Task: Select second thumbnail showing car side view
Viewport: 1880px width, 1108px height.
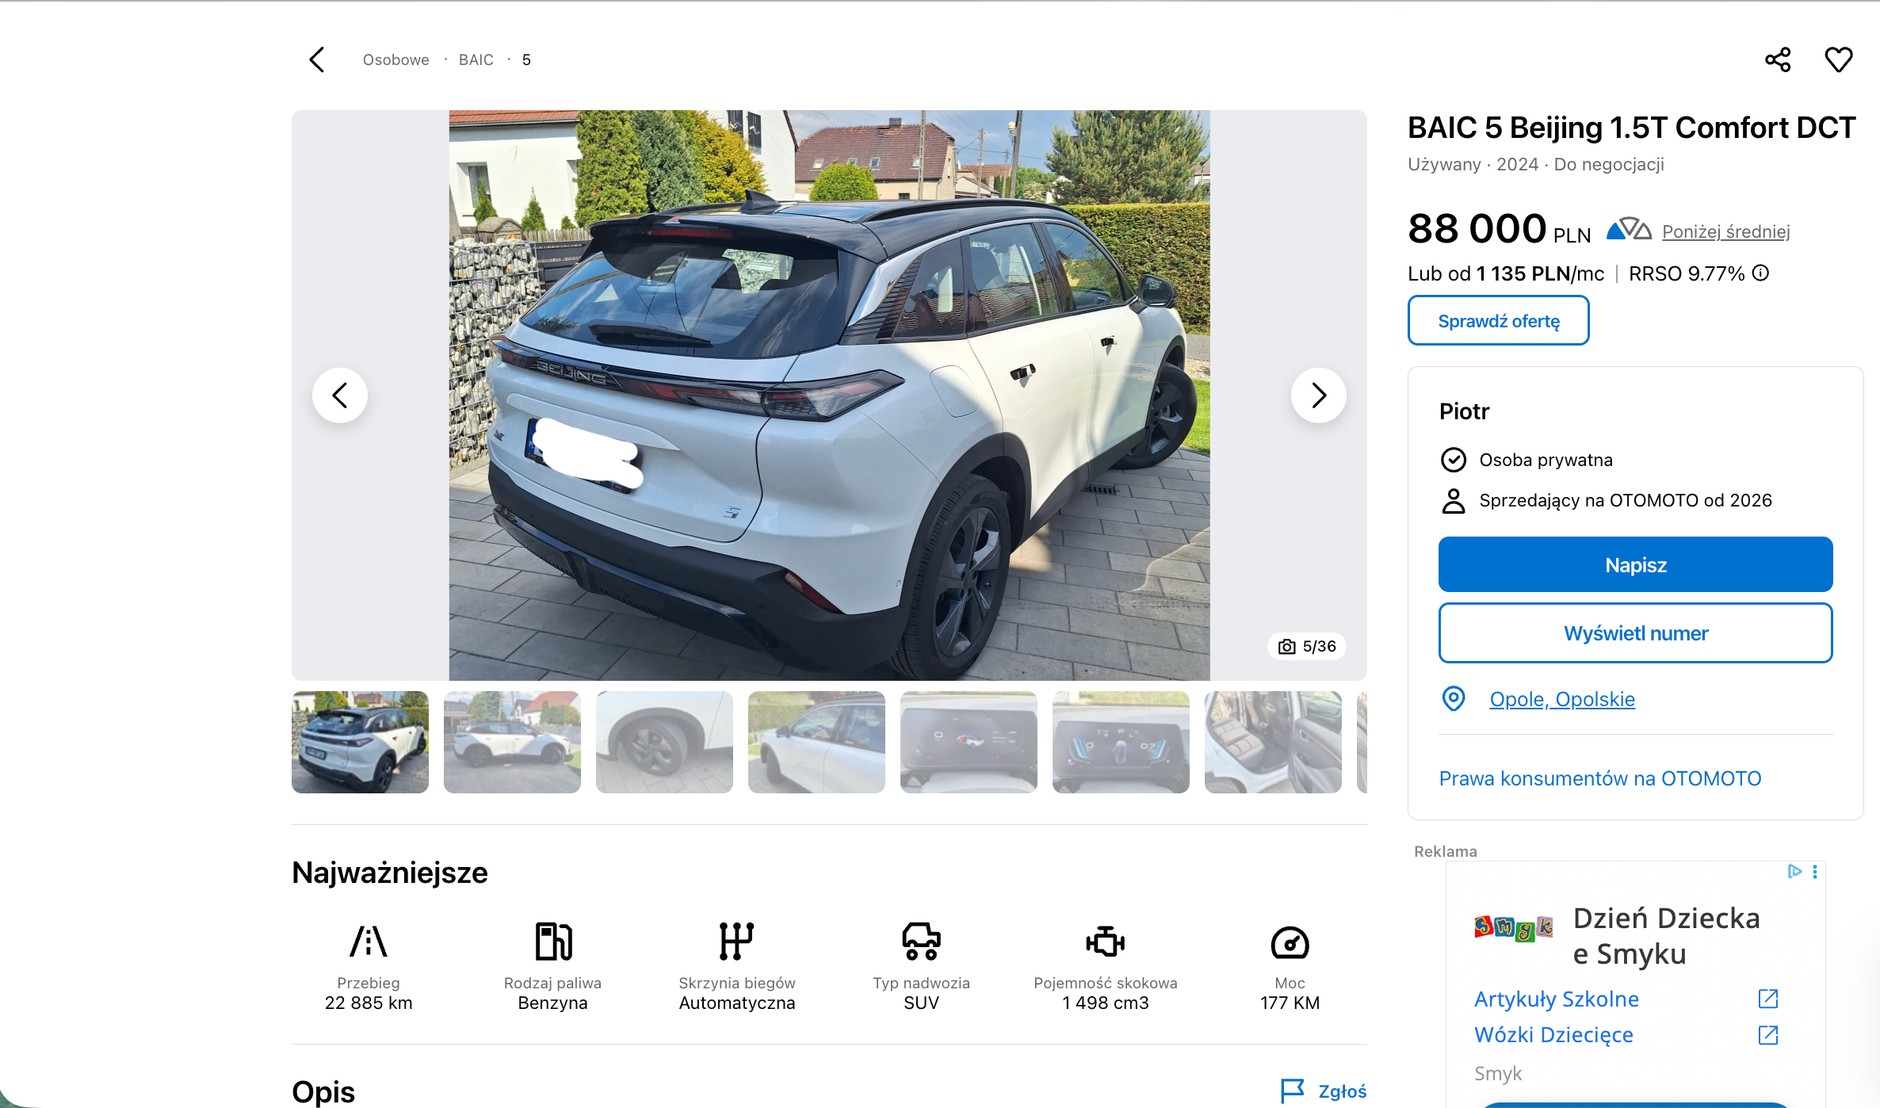Action: [512, 742]
